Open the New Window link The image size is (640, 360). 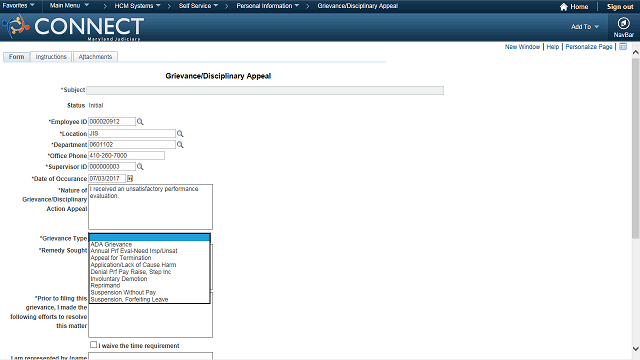(522, 47)
